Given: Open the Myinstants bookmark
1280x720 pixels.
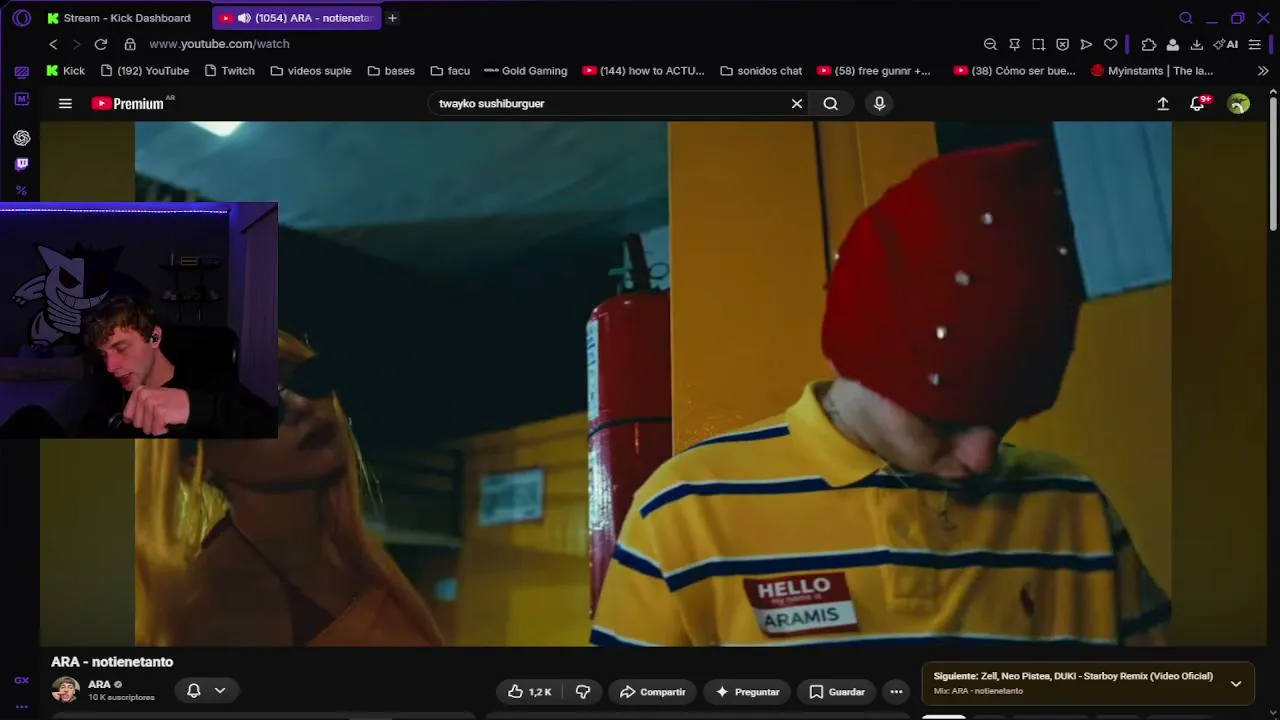Looking at the screenshot, I should (1152, 71).
